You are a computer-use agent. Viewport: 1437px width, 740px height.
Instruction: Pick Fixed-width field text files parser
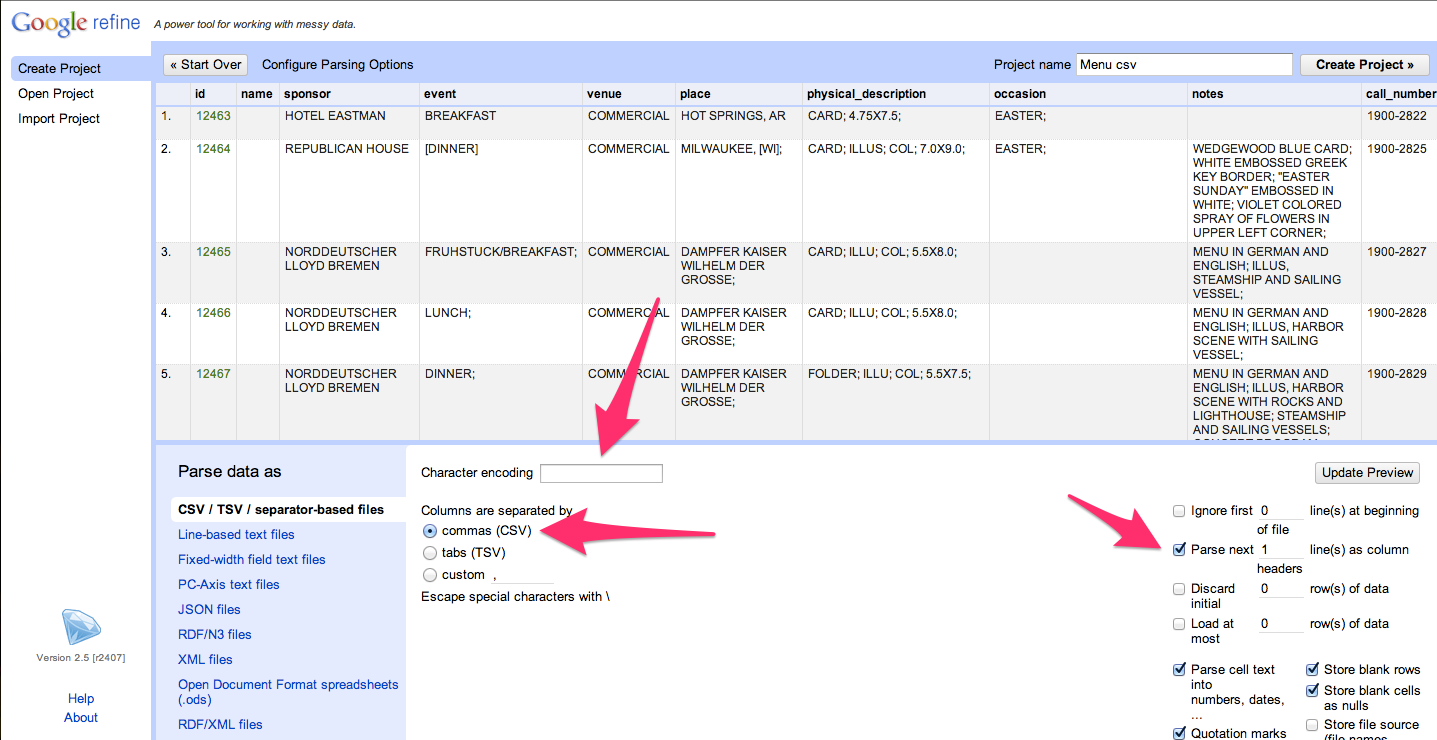[x=252, y=560]
